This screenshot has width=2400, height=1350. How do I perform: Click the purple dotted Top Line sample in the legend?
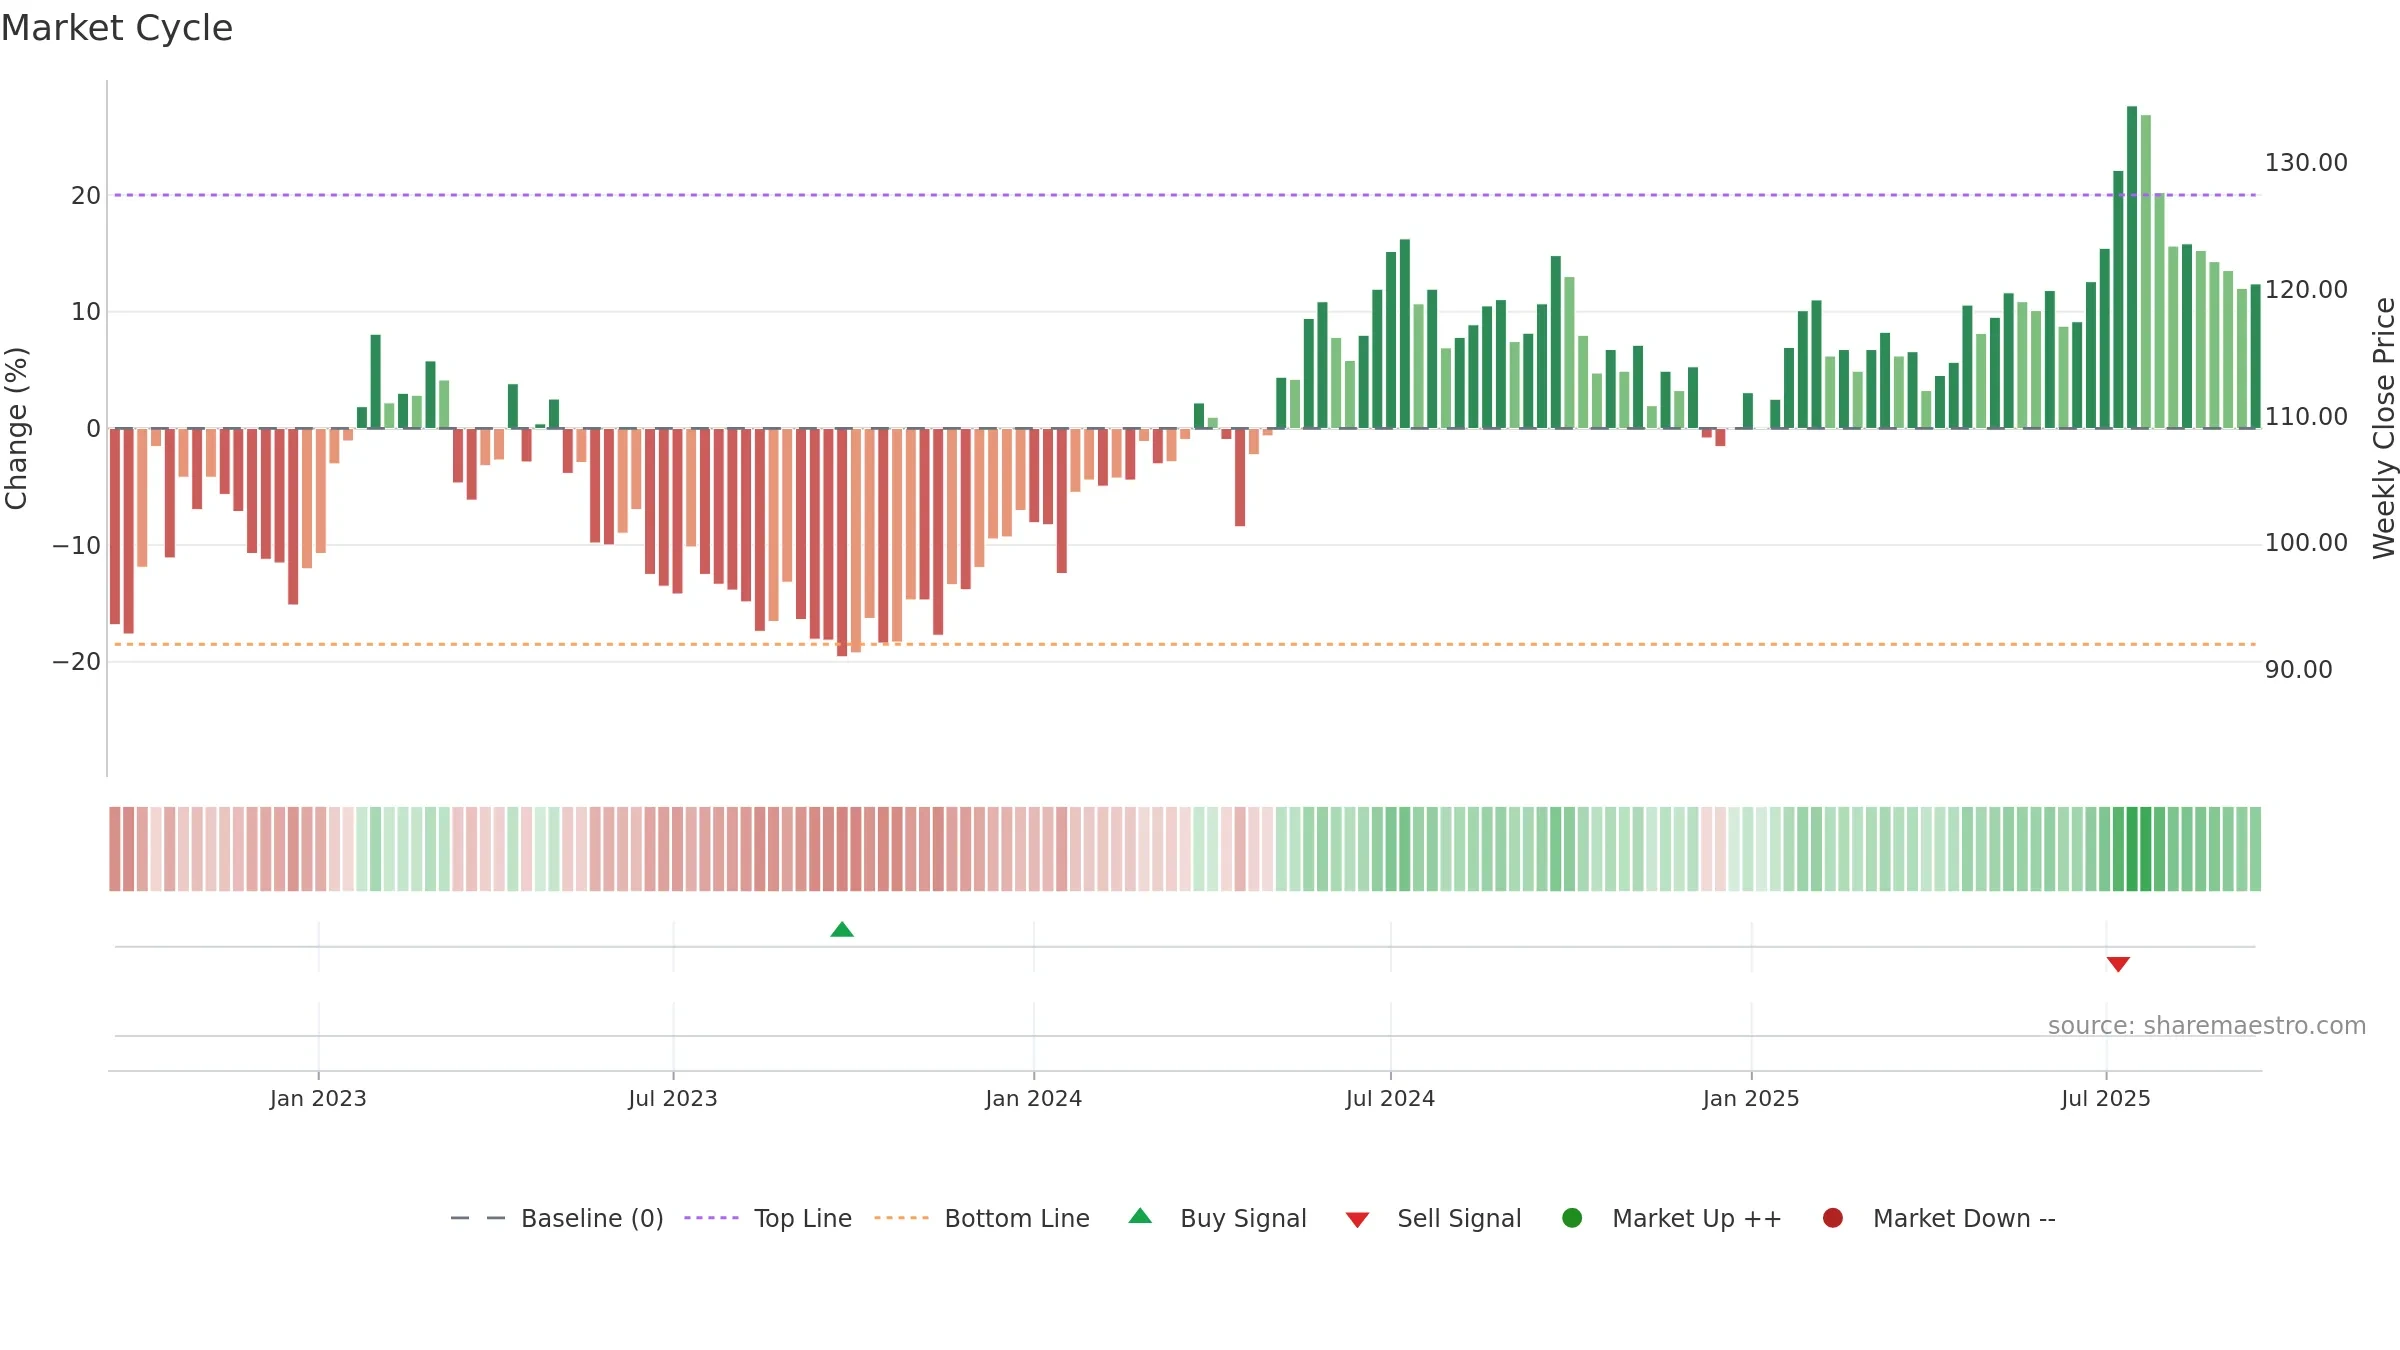point(711,1218)
